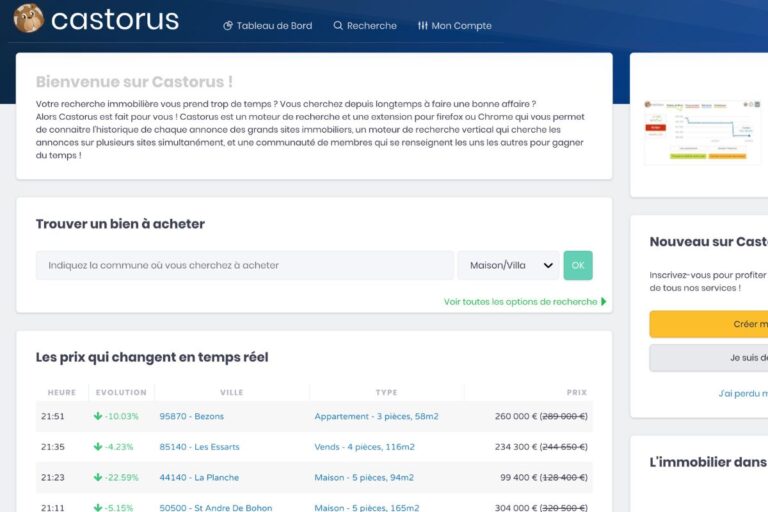Open Maison - 5 pièces, 165m2 listing

367,507
